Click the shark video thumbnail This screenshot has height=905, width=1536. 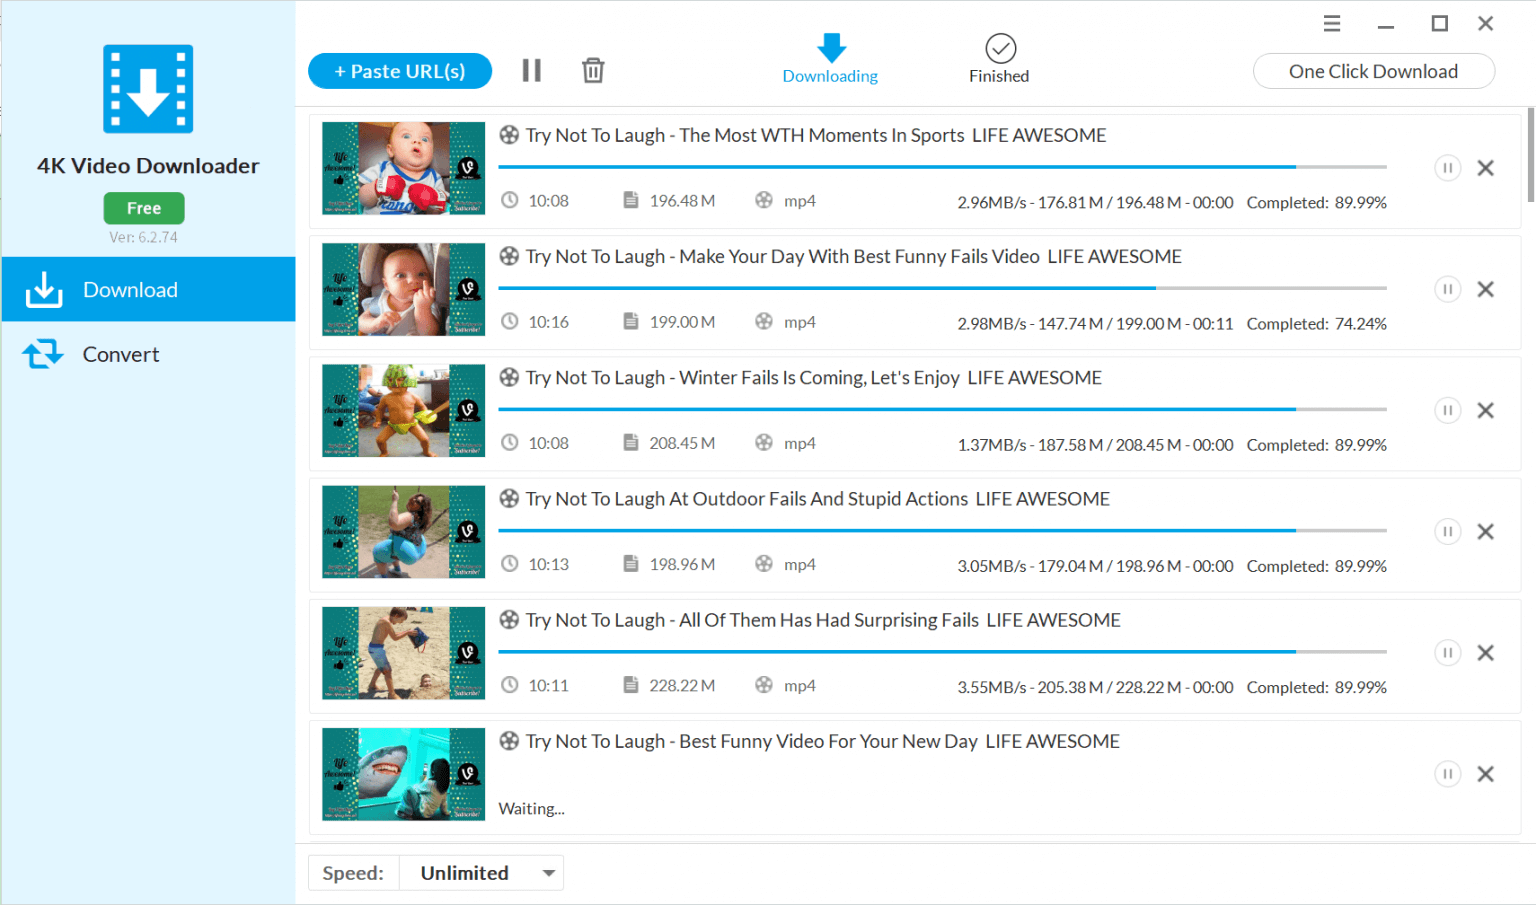(403, 773)
